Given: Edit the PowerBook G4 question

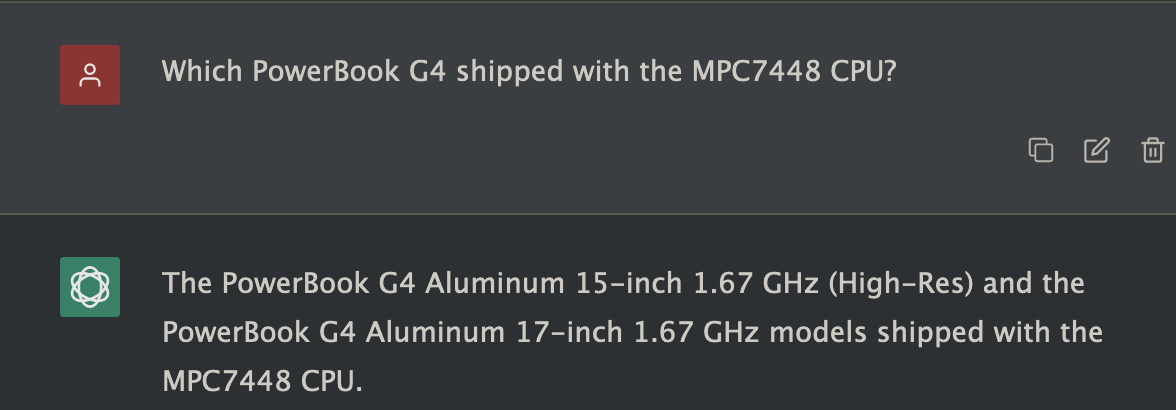Looking at the screenshot, I should 1097,150.
